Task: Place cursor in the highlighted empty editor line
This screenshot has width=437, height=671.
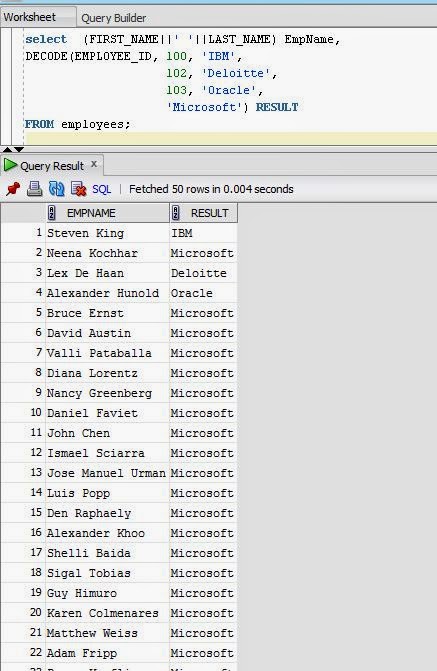Action: click(x=231, y=139)
